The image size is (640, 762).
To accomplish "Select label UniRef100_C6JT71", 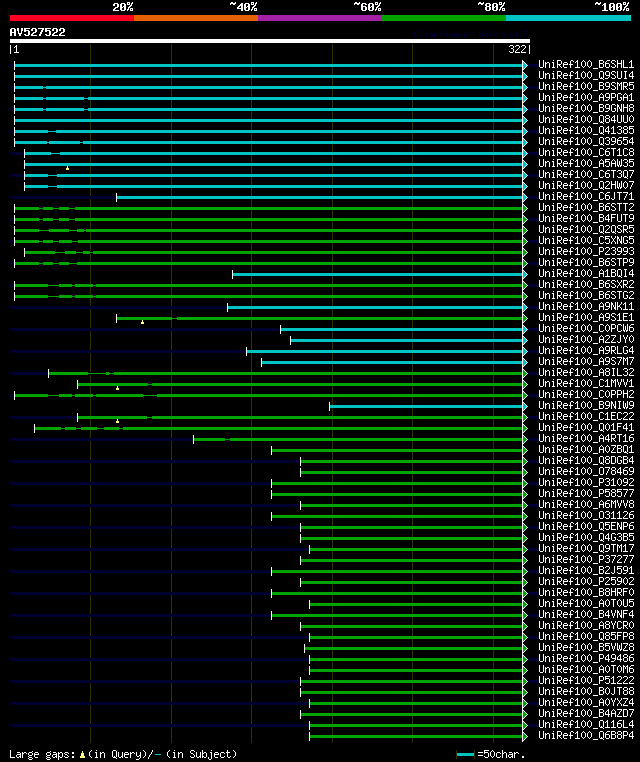I will tap(586, 196).
